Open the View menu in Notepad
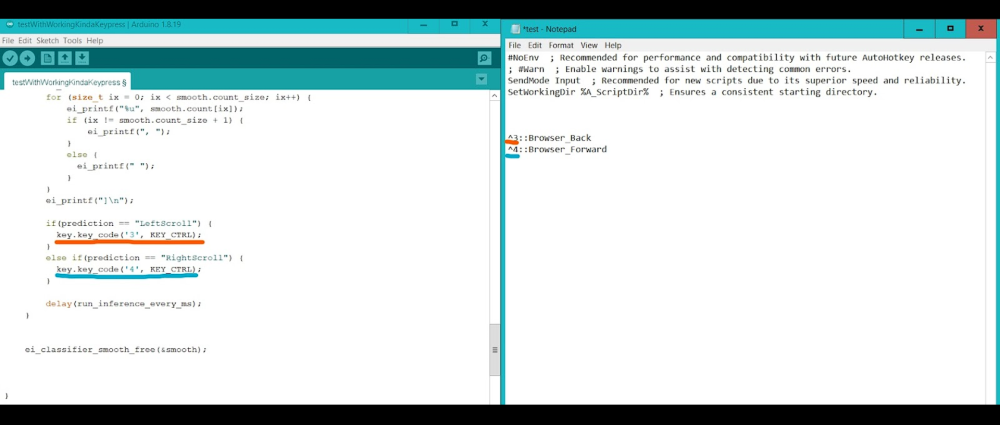 point(589,45)
